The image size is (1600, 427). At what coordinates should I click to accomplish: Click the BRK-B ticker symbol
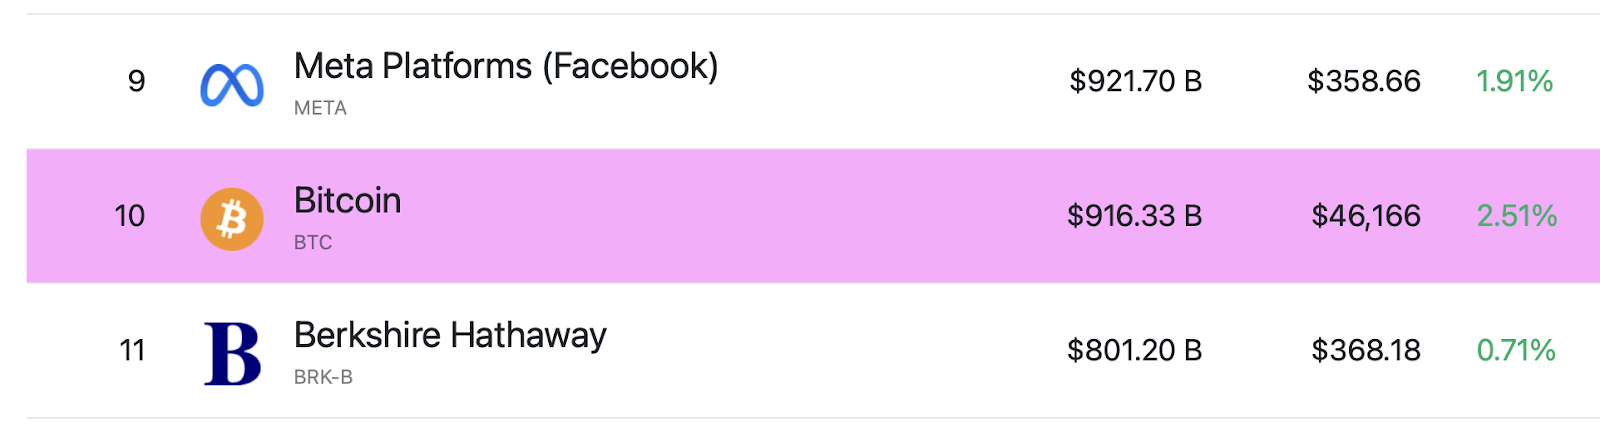click(323, 377)
